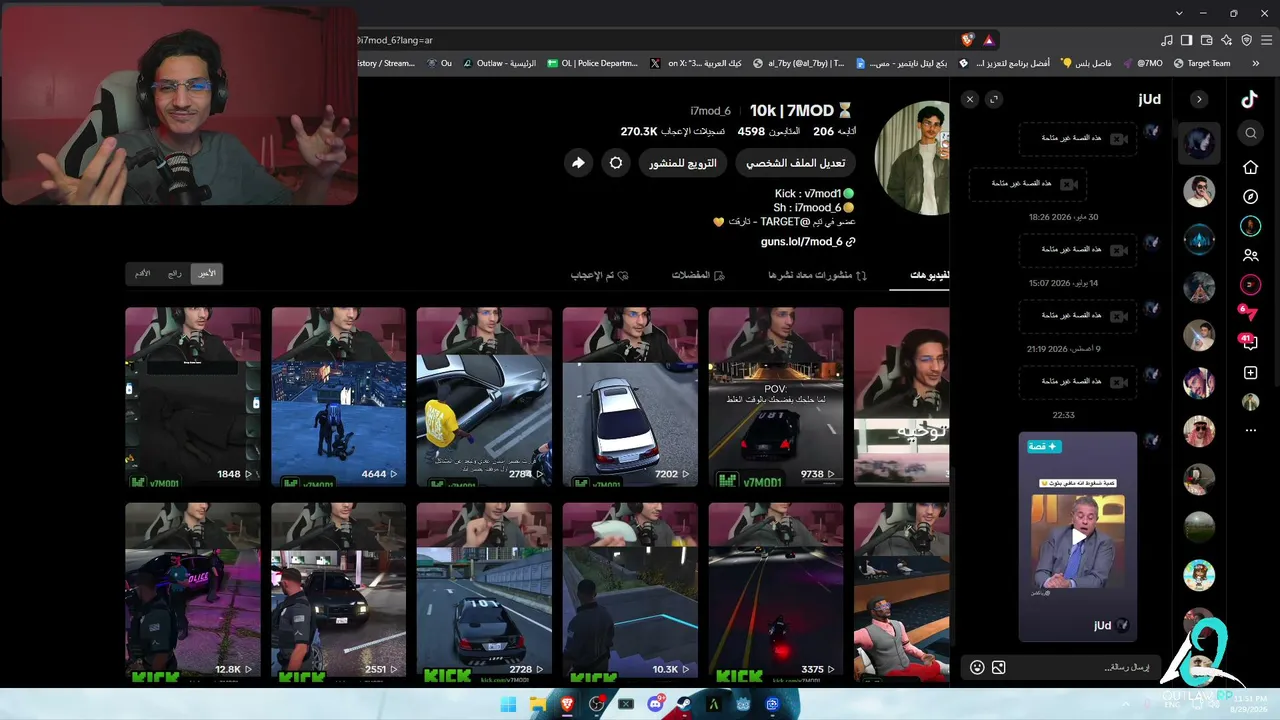Open the video with 2551 views
Screen dimensions: 1280x720
tap(339, 592)
